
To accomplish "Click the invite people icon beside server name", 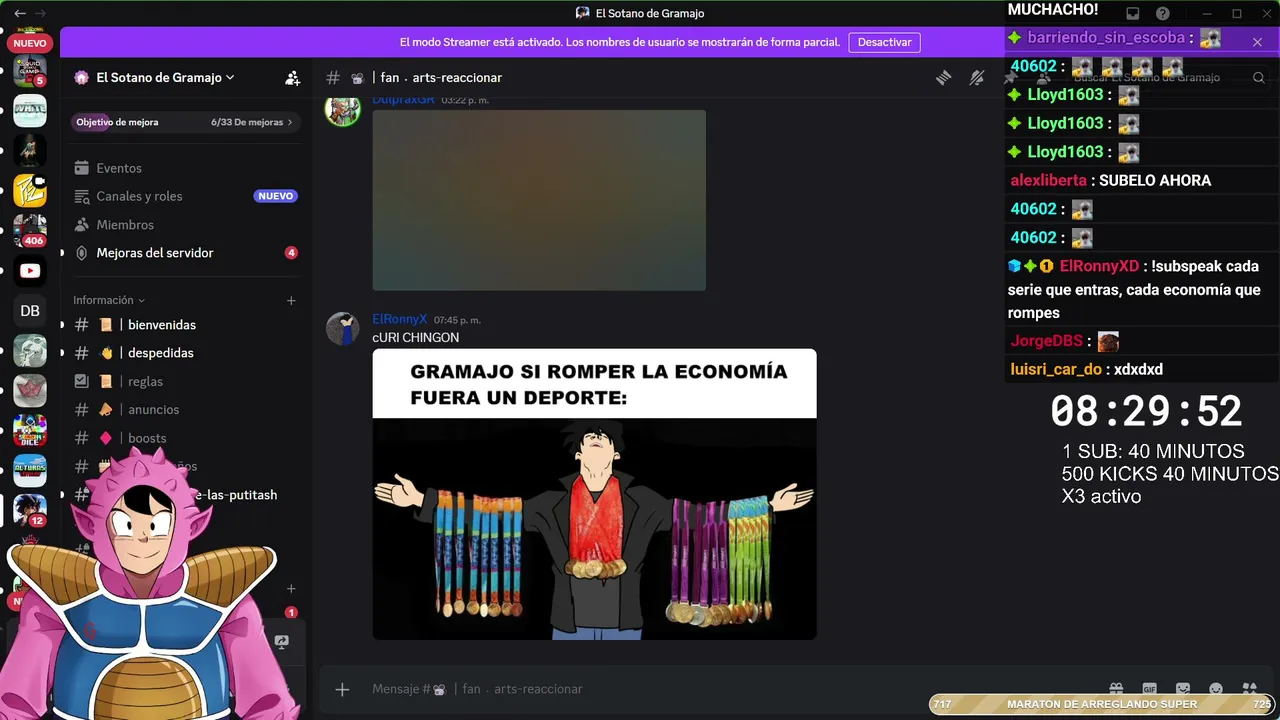I will tap(292, 77).
